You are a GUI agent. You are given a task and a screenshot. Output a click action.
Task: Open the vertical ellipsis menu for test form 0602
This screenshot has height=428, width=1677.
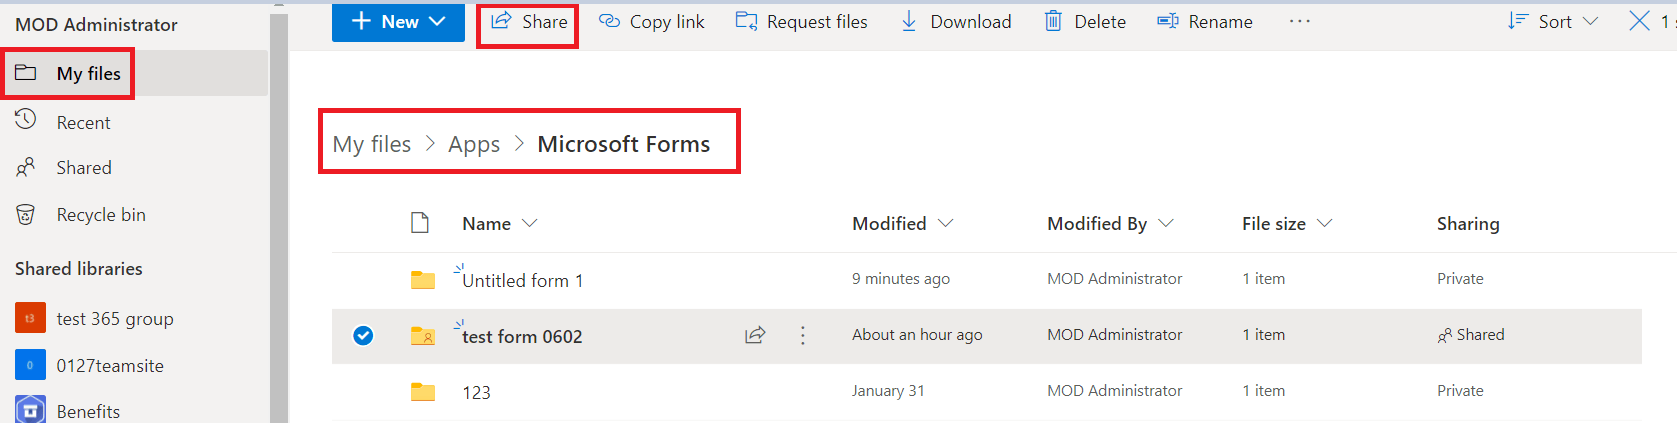click(802, 335)
